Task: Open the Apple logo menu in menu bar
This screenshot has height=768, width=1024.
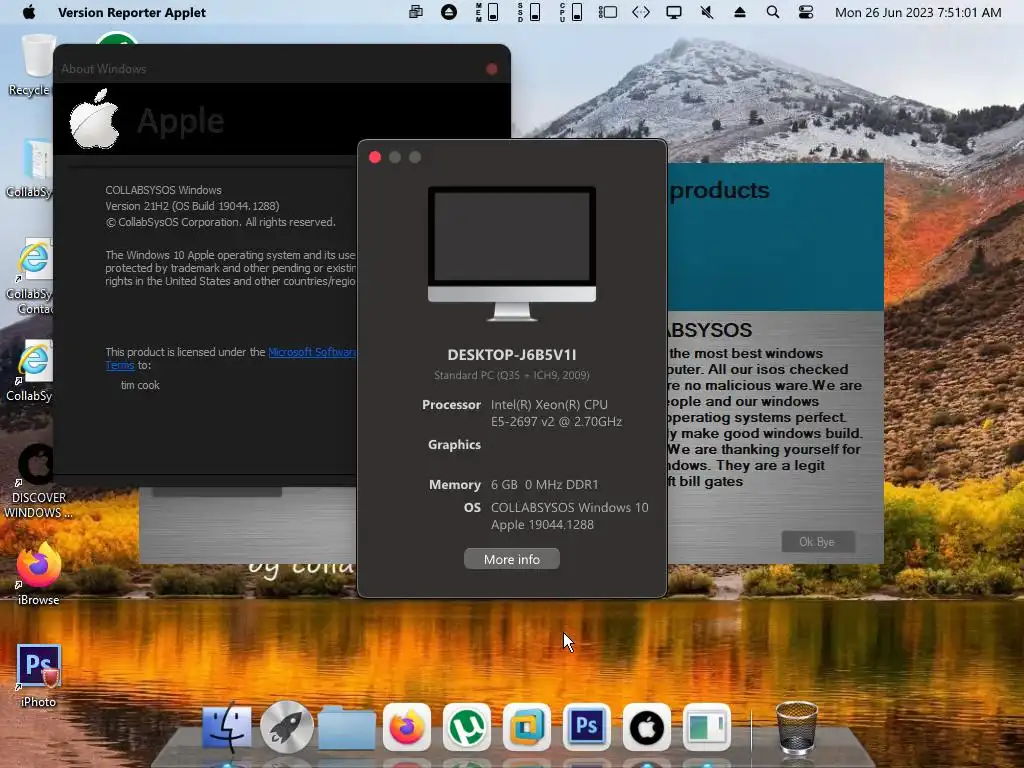Action: pos(29,12)
